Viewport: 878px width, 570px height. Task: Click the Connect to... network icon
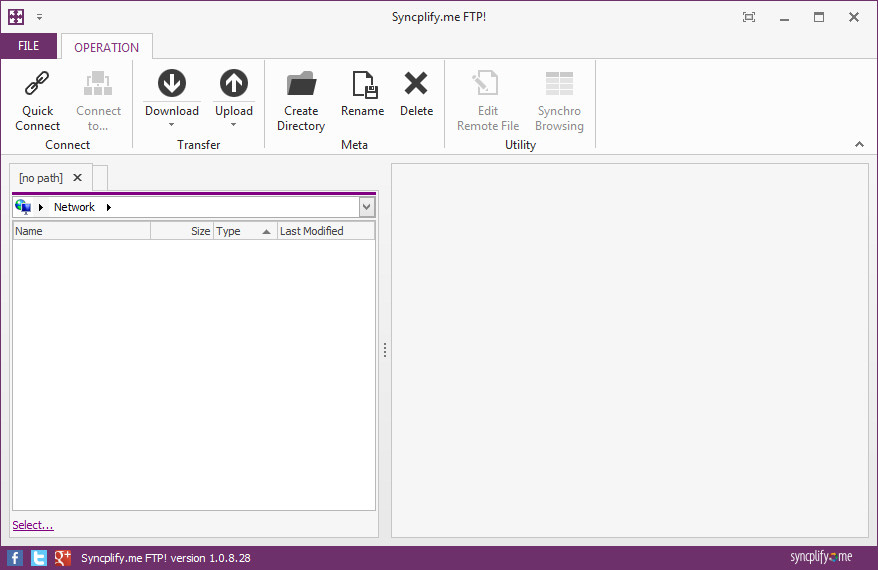pos(98,83)
